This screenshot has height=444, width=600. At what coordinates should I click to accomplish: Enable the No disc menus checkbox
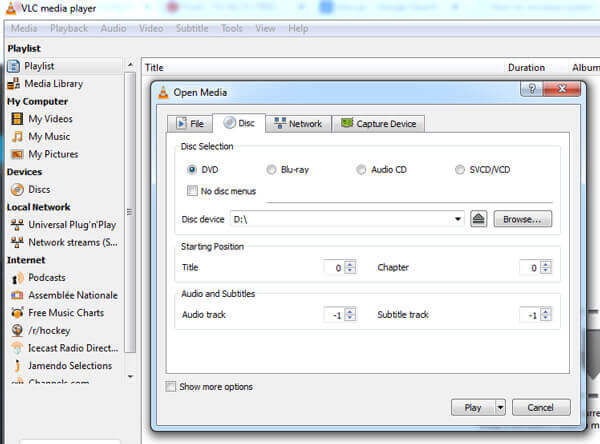(x=192, y=191)
